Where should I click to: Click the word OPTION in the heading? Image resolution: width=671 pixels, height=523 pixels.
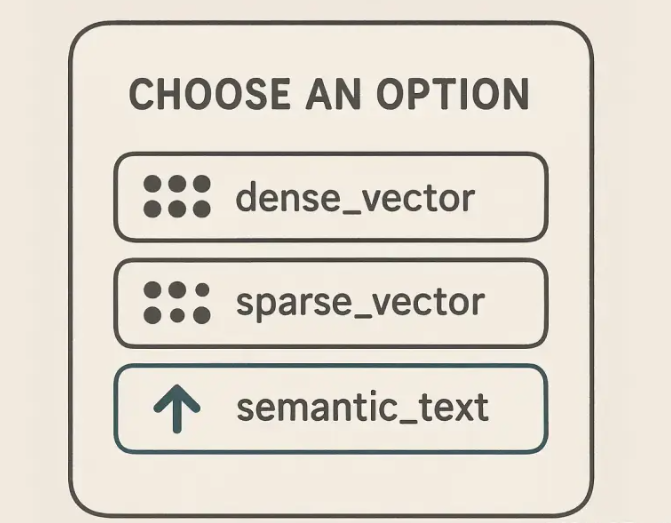point(453,94)
